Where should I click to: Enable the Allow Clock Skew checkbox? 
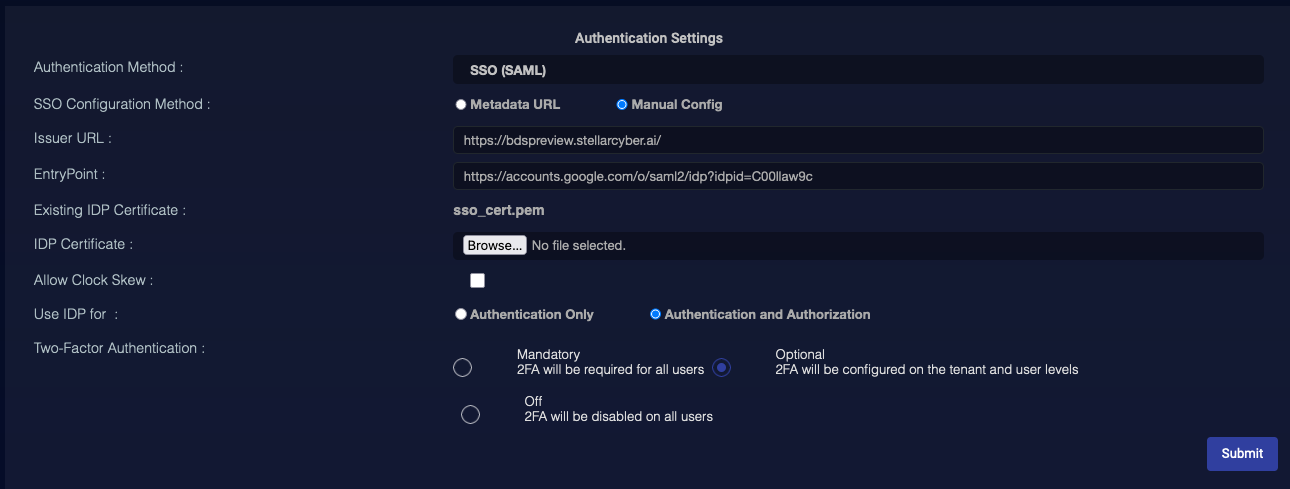coord(477,281)
